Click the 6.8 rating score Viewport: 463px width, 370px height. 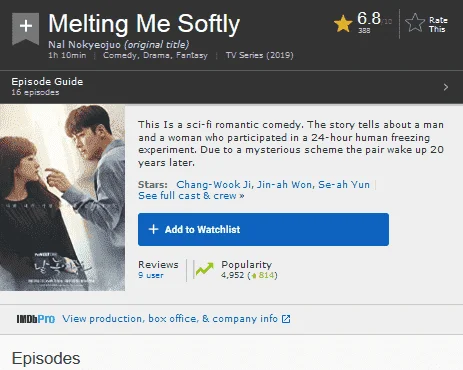point(369,18)
